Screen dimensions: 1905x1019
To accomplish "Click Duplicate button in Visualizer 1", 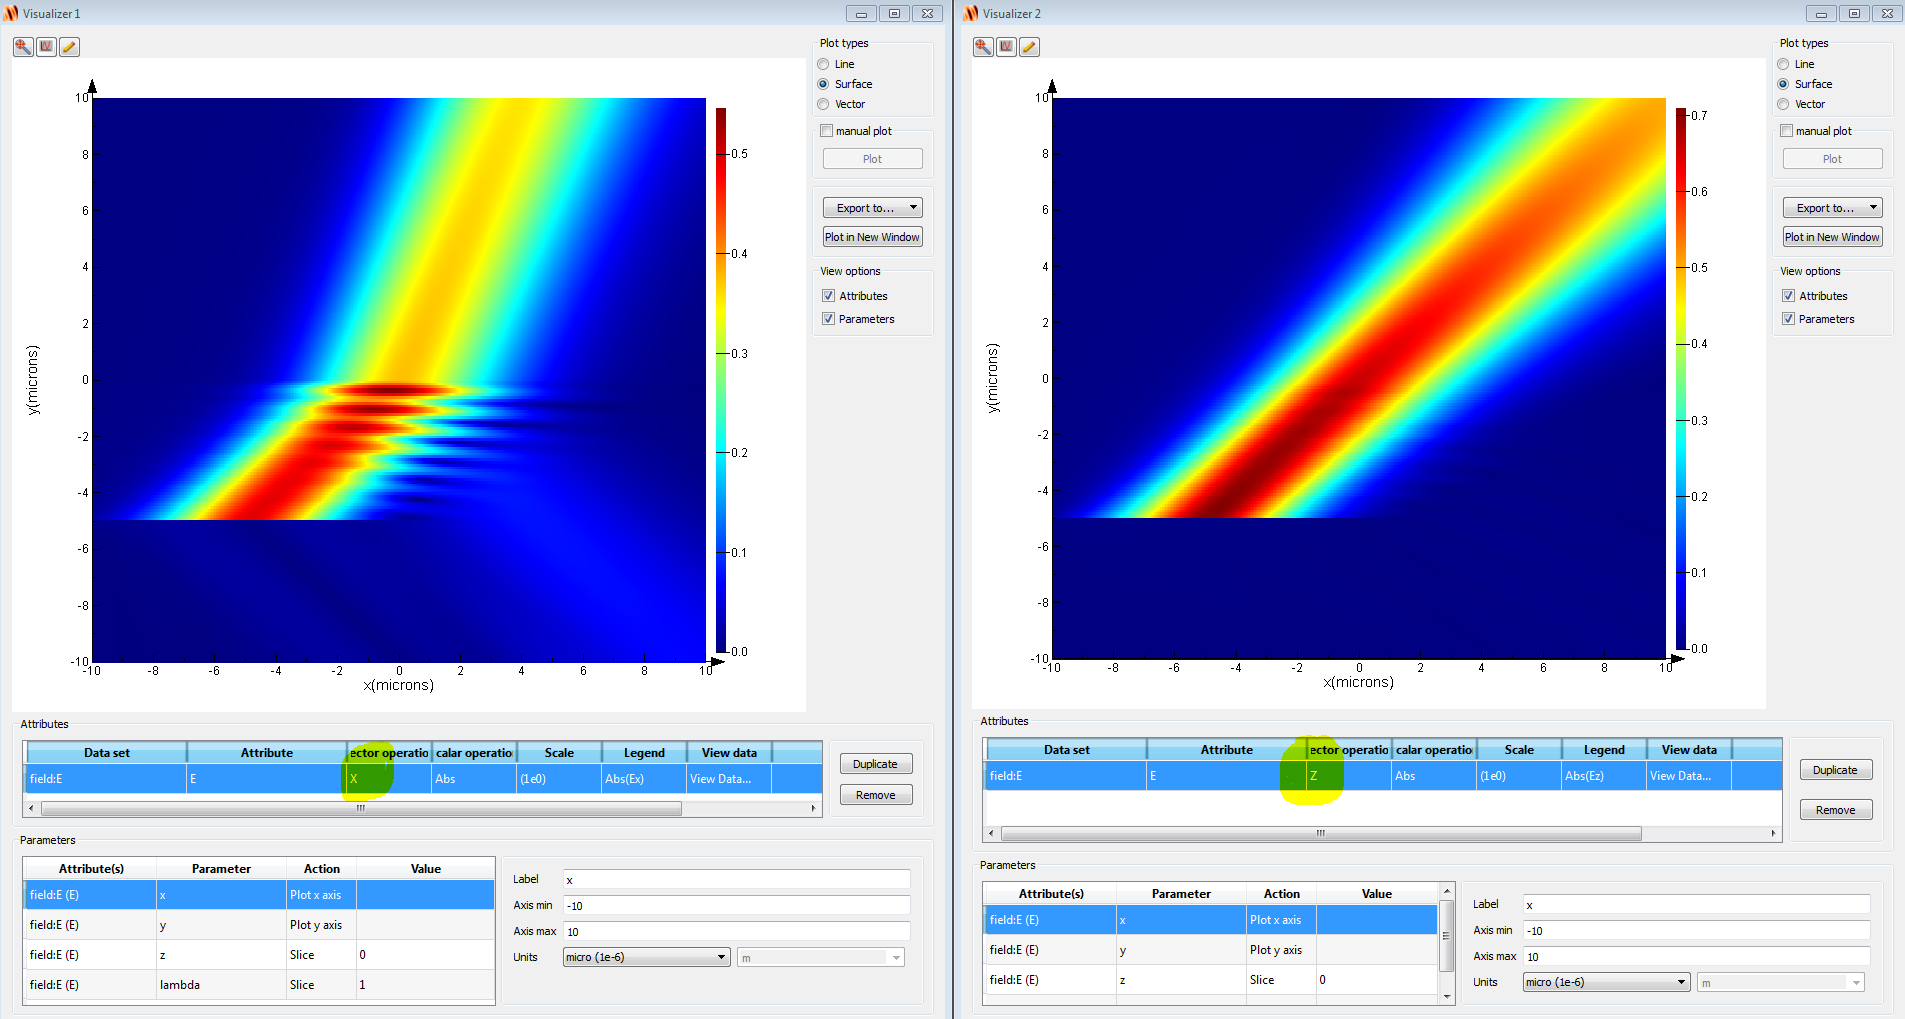I will (876, 764).
